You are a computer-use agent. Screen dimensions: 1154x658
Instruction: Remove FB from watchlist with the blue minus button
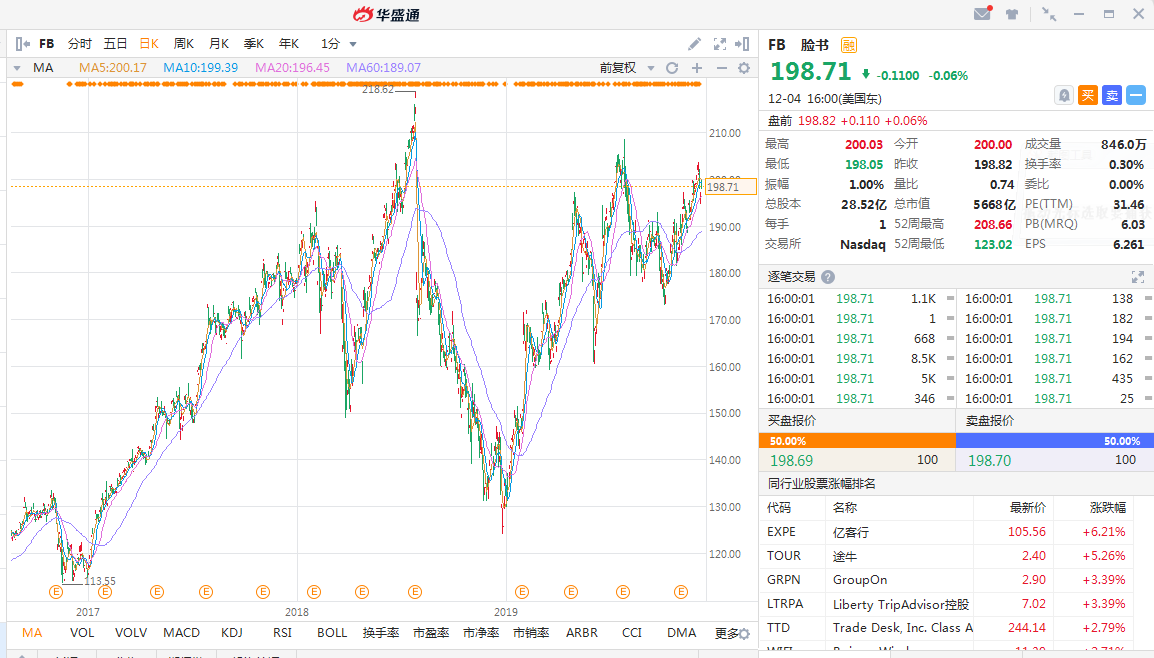tap(1136, 95)
